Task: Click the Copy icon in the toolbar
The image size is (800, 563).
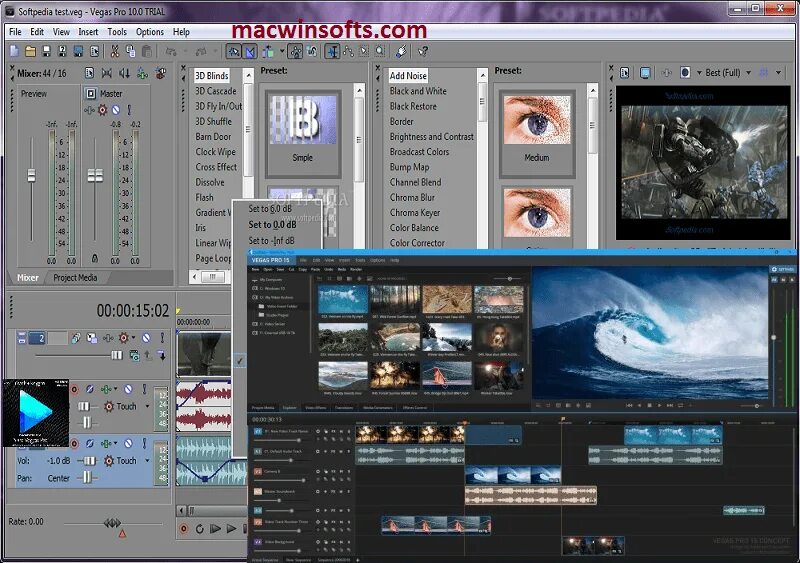Action: click(x=131, y=51)
